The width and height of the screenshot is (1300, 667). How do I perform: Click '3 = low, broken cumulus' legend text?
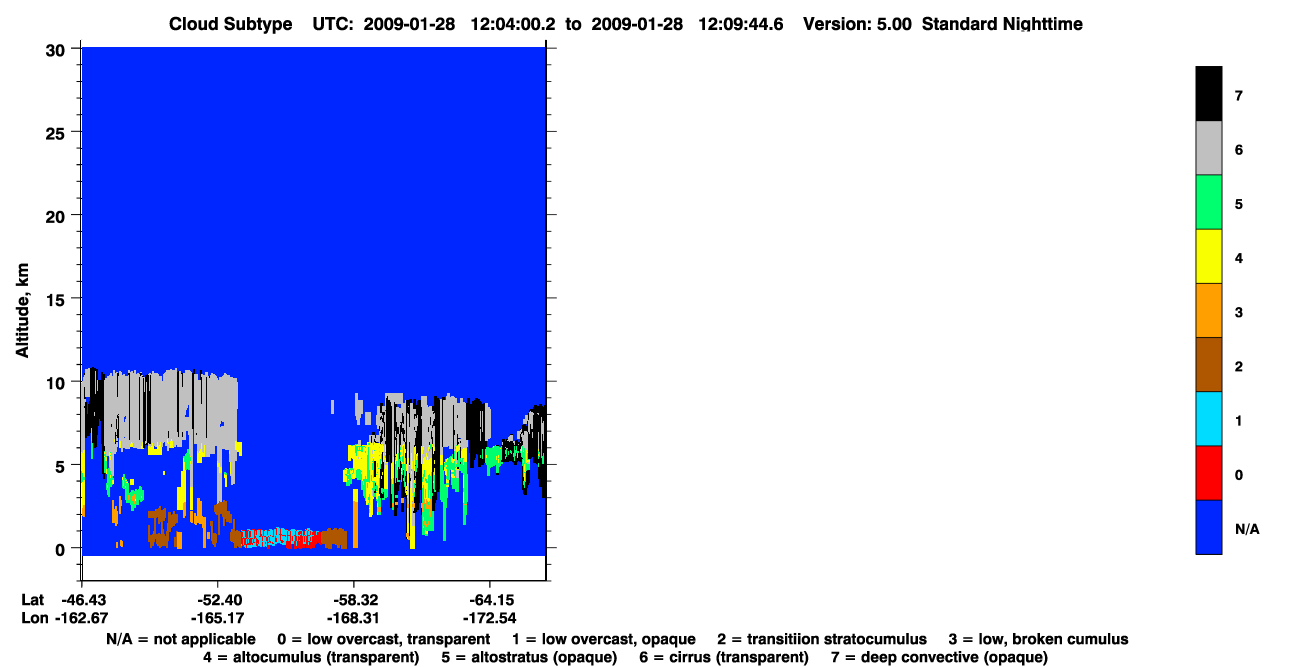(1038, 639)
